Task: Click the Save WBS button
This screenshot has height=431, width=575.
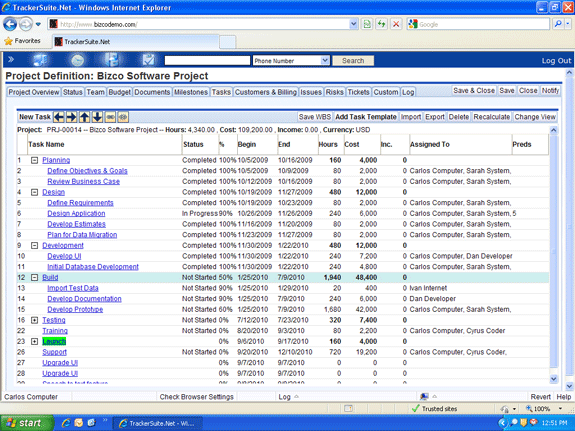Action: coord(315,117)
